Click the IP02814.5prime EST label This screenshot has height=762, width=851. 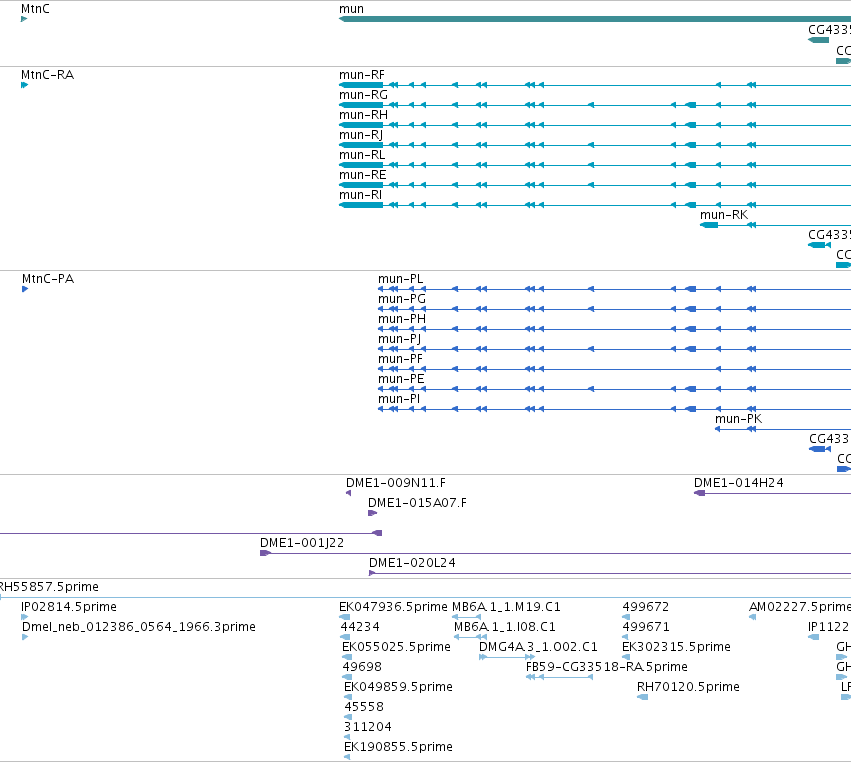point(68,607)
